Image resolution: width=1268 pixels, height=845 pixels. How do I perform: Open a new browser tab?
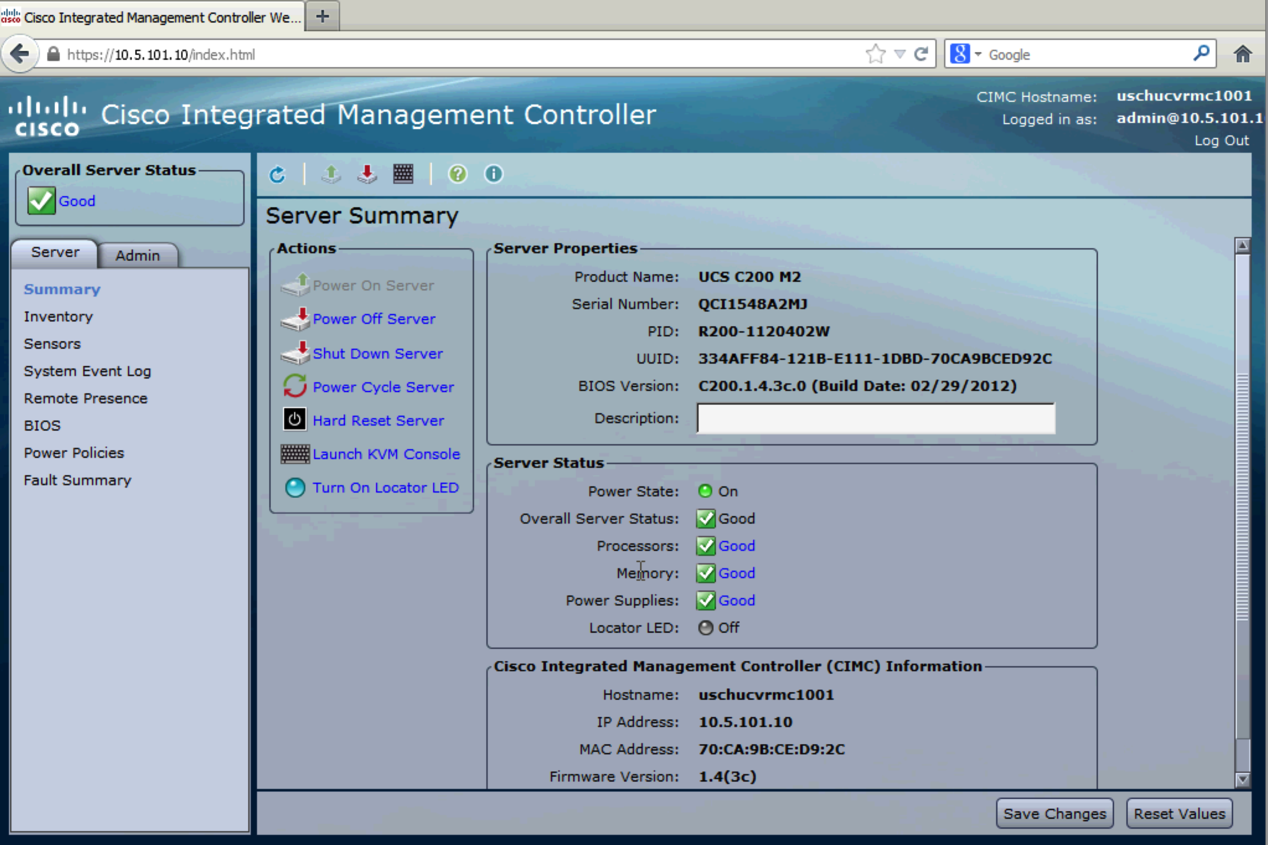pos(322,16)
